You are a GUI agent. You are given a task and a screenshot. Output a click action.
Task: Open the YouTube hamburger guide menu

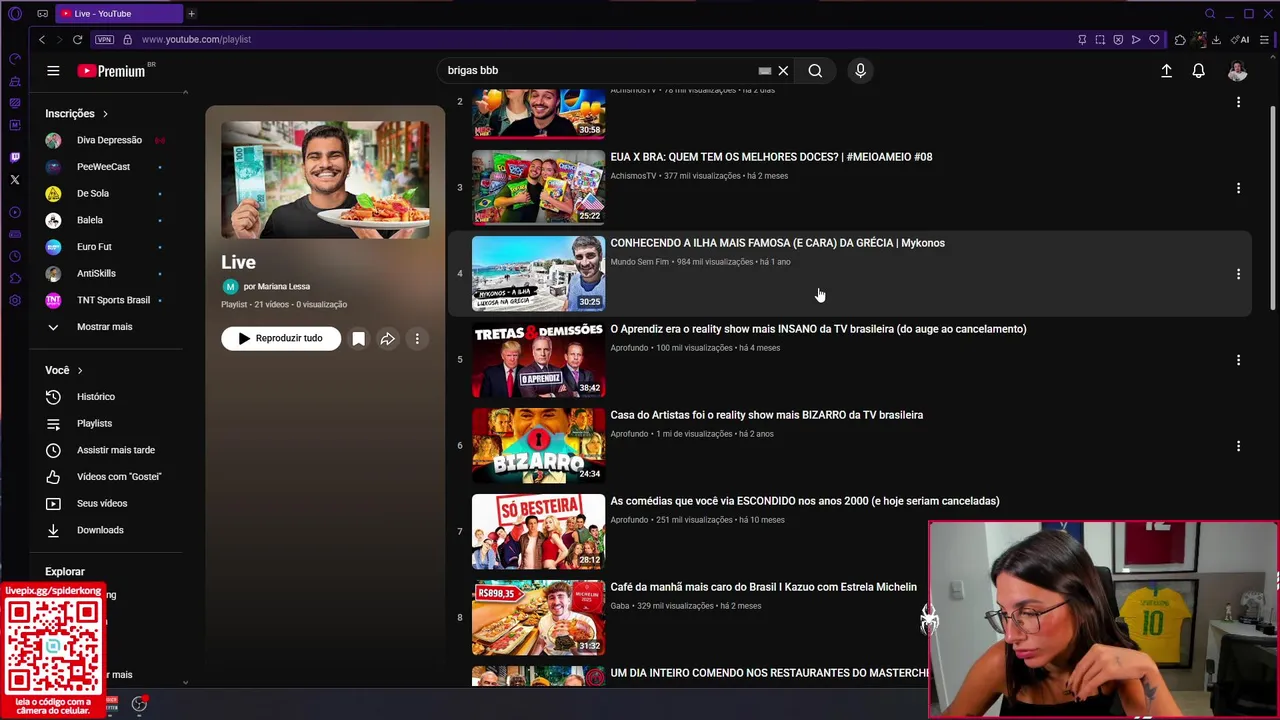53,71
